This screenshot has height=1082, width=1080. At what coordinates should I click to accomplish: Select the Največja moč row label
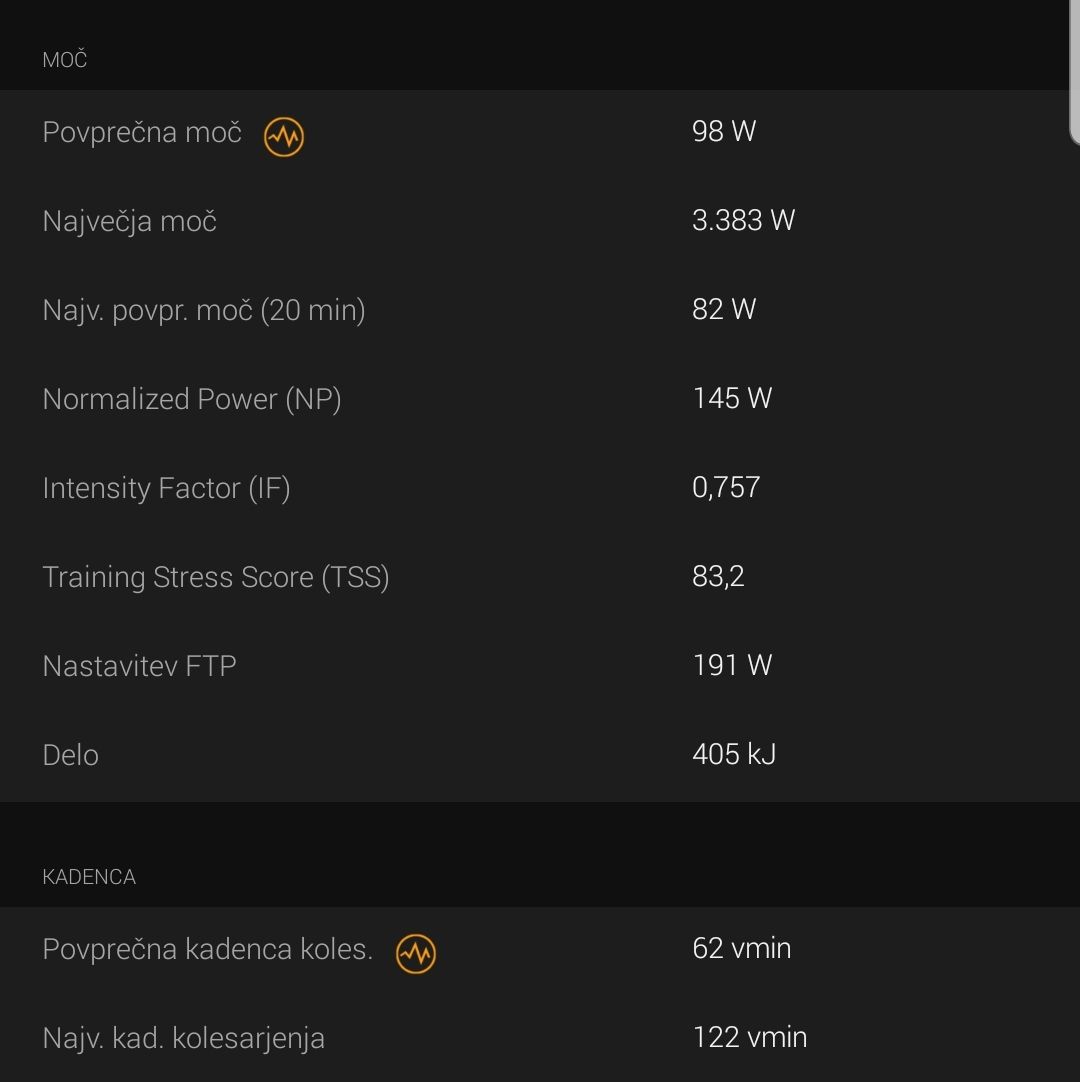coord(130,221)
